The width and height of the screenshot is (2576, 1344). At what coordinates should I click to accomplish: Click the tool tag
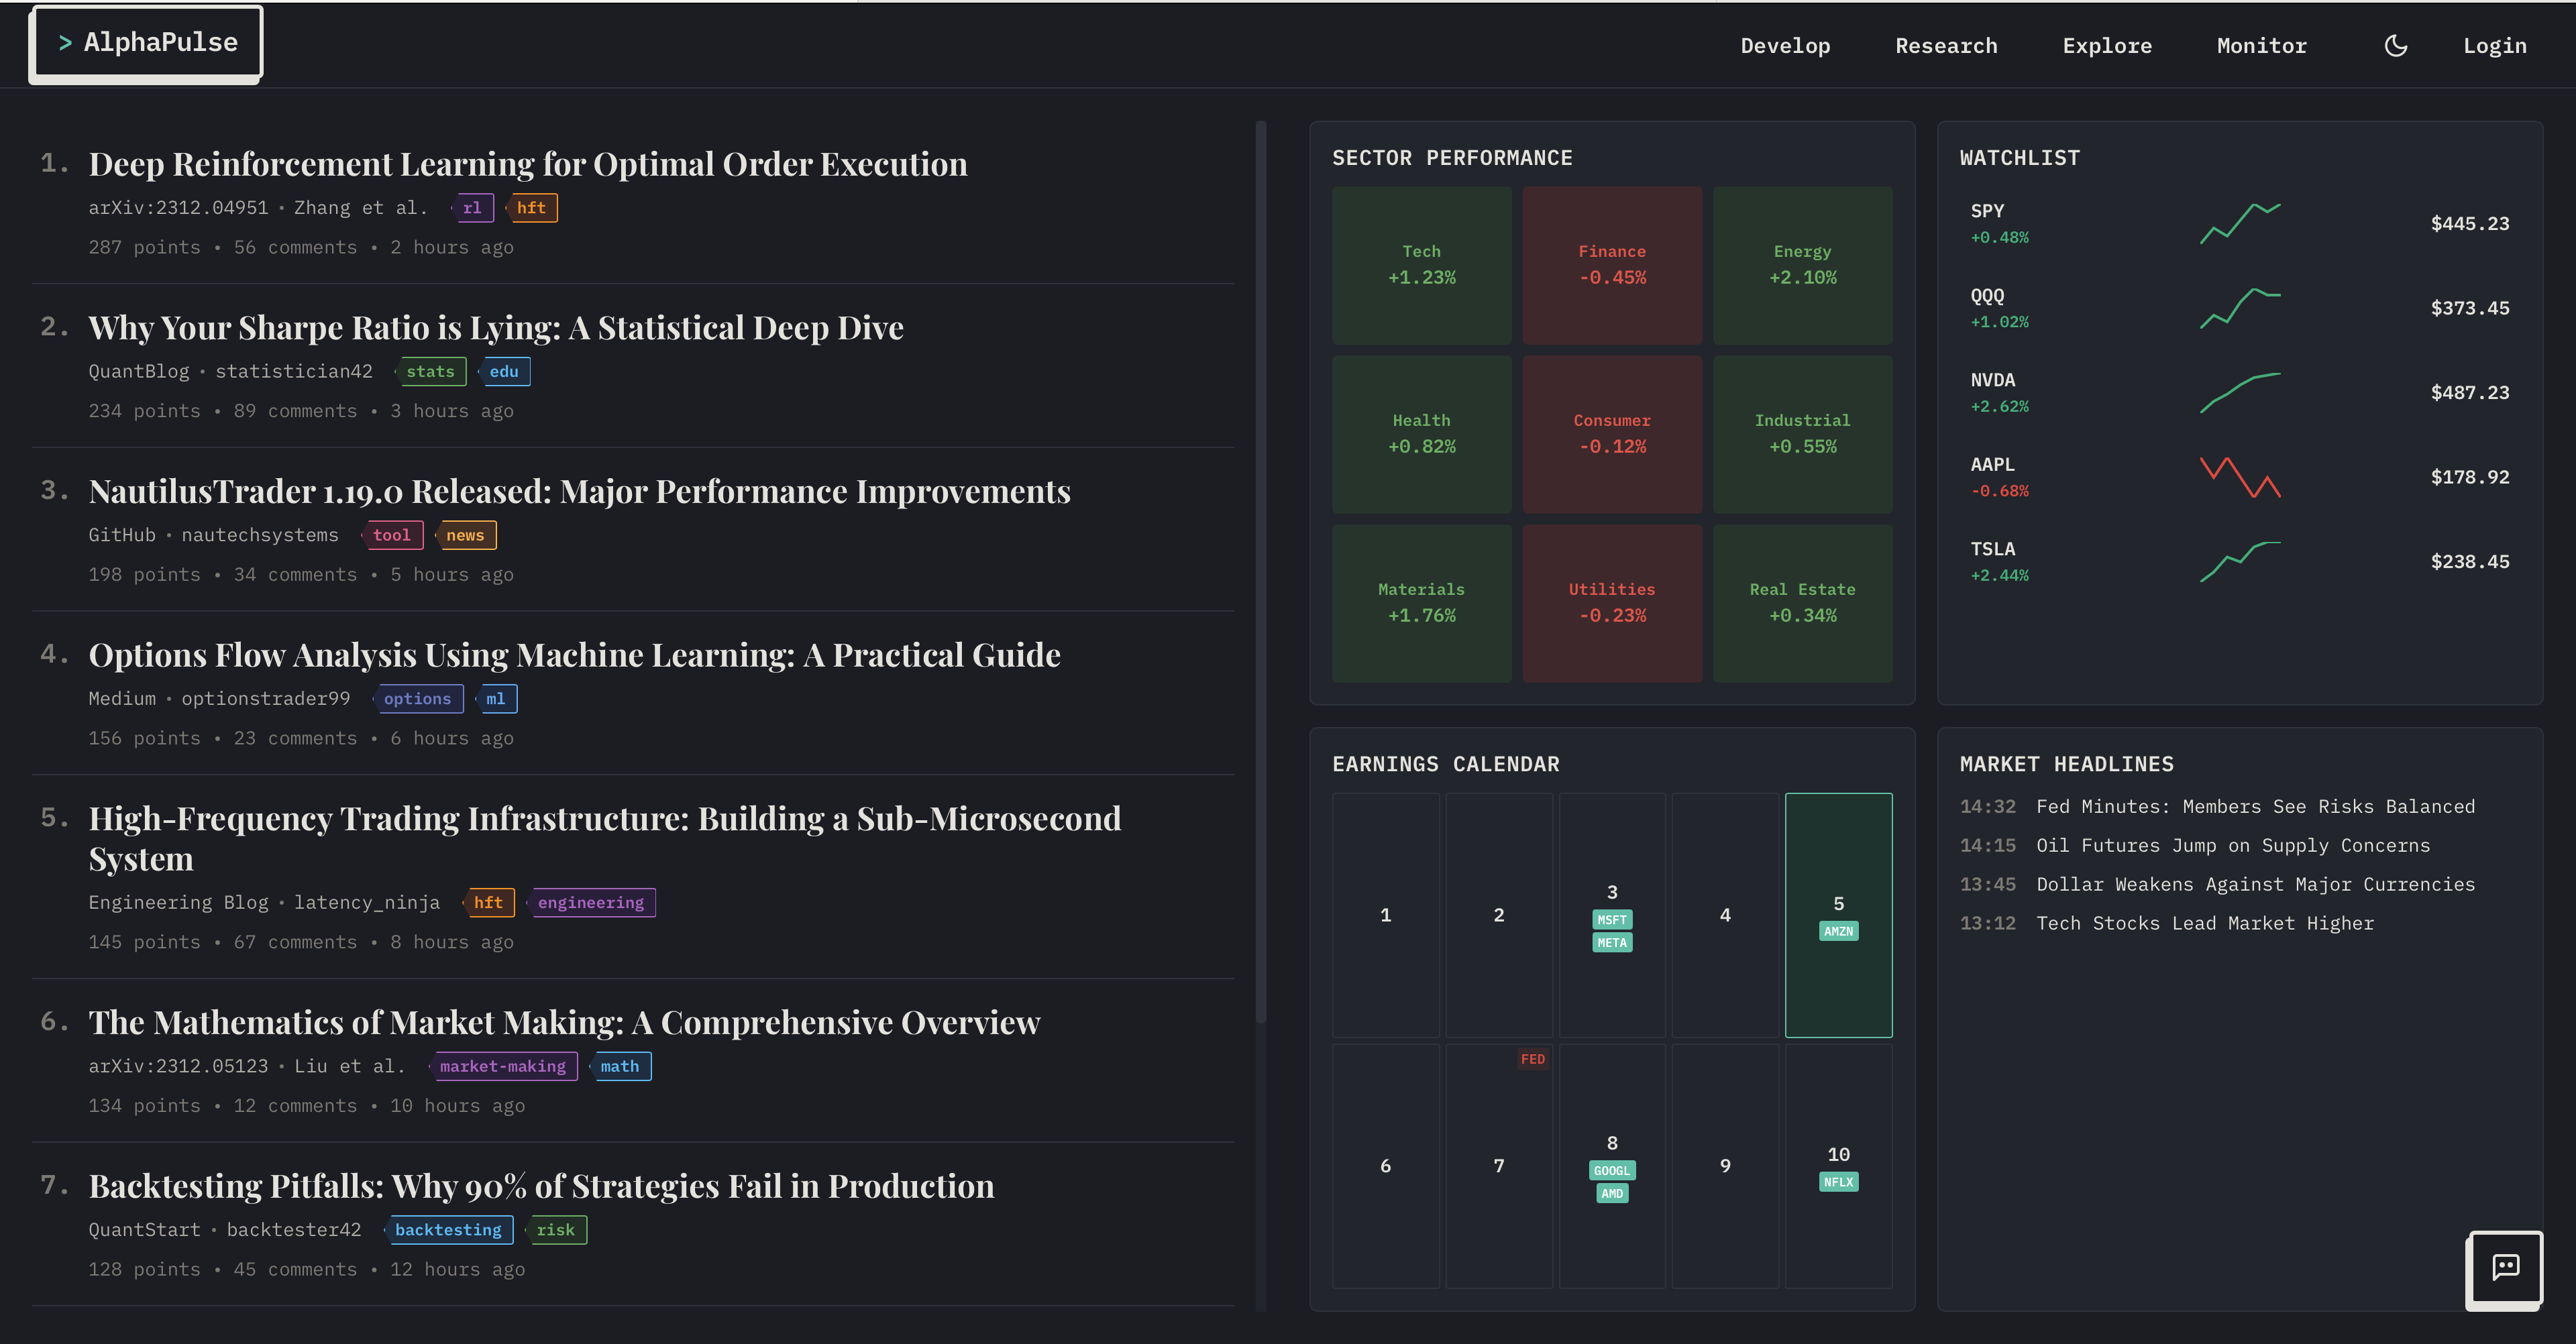pyautogui.click(x=391, y=535)
